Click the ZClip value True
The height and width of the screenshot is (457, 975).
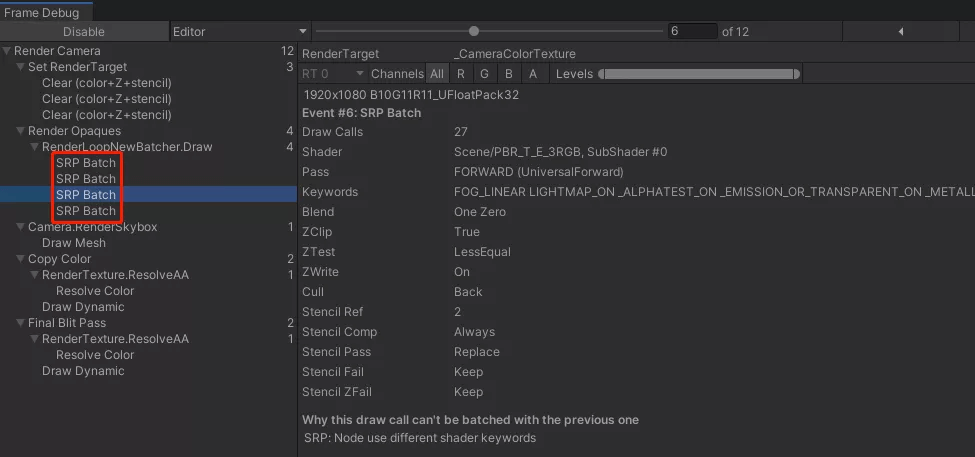(x=467, y=232)
